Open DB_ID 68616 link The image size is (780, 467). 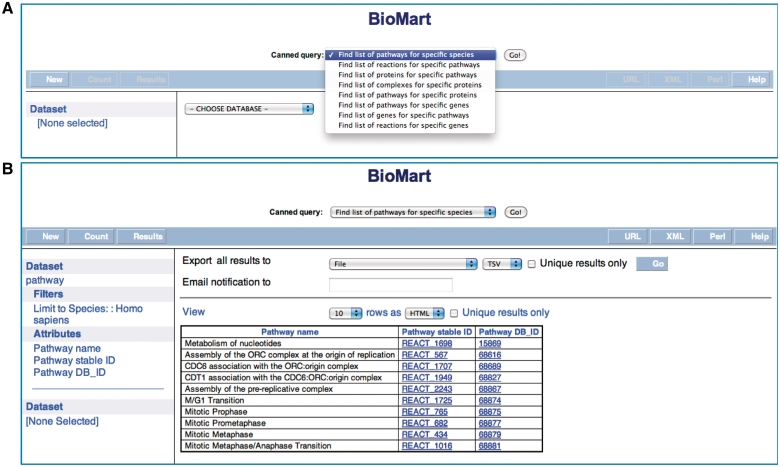click(489, 355)
